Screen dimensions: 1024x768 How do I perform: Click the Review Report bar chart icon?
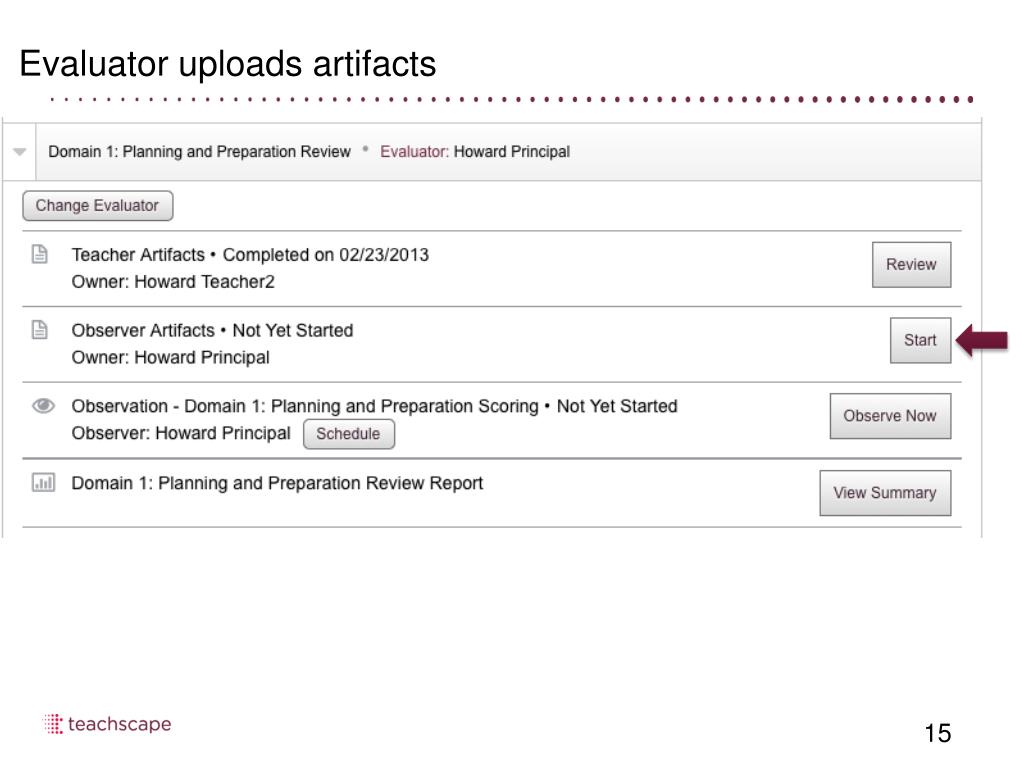coord(43,483)
